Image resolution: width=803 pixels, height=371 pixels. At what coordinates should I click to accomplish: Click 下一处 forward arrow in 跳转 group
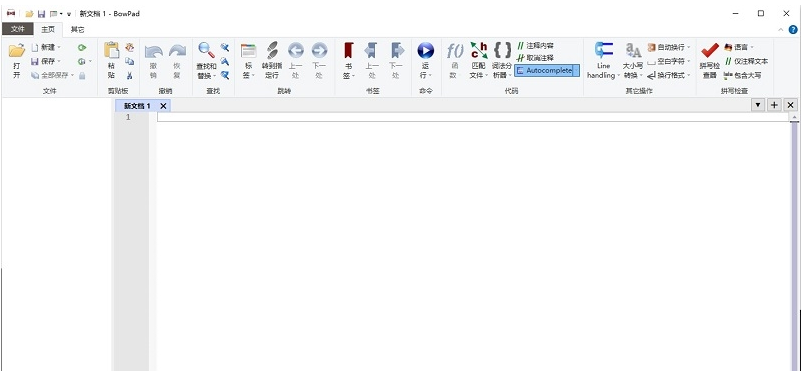(x=319, y=50)
